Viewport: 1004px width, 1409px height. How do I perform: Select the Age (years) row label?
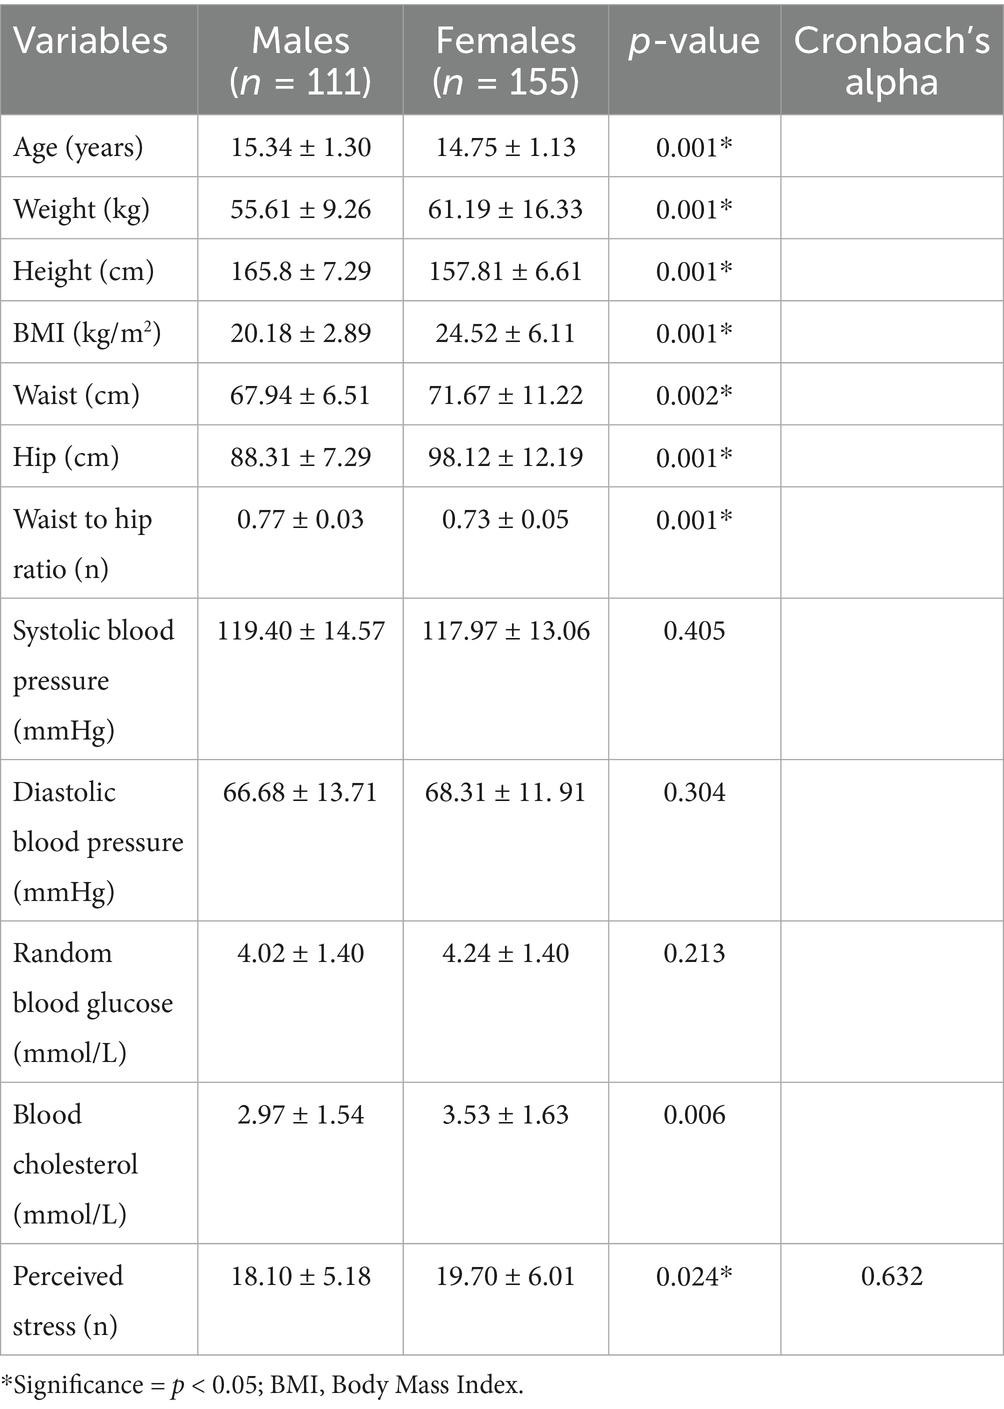[x=78, y=148]
